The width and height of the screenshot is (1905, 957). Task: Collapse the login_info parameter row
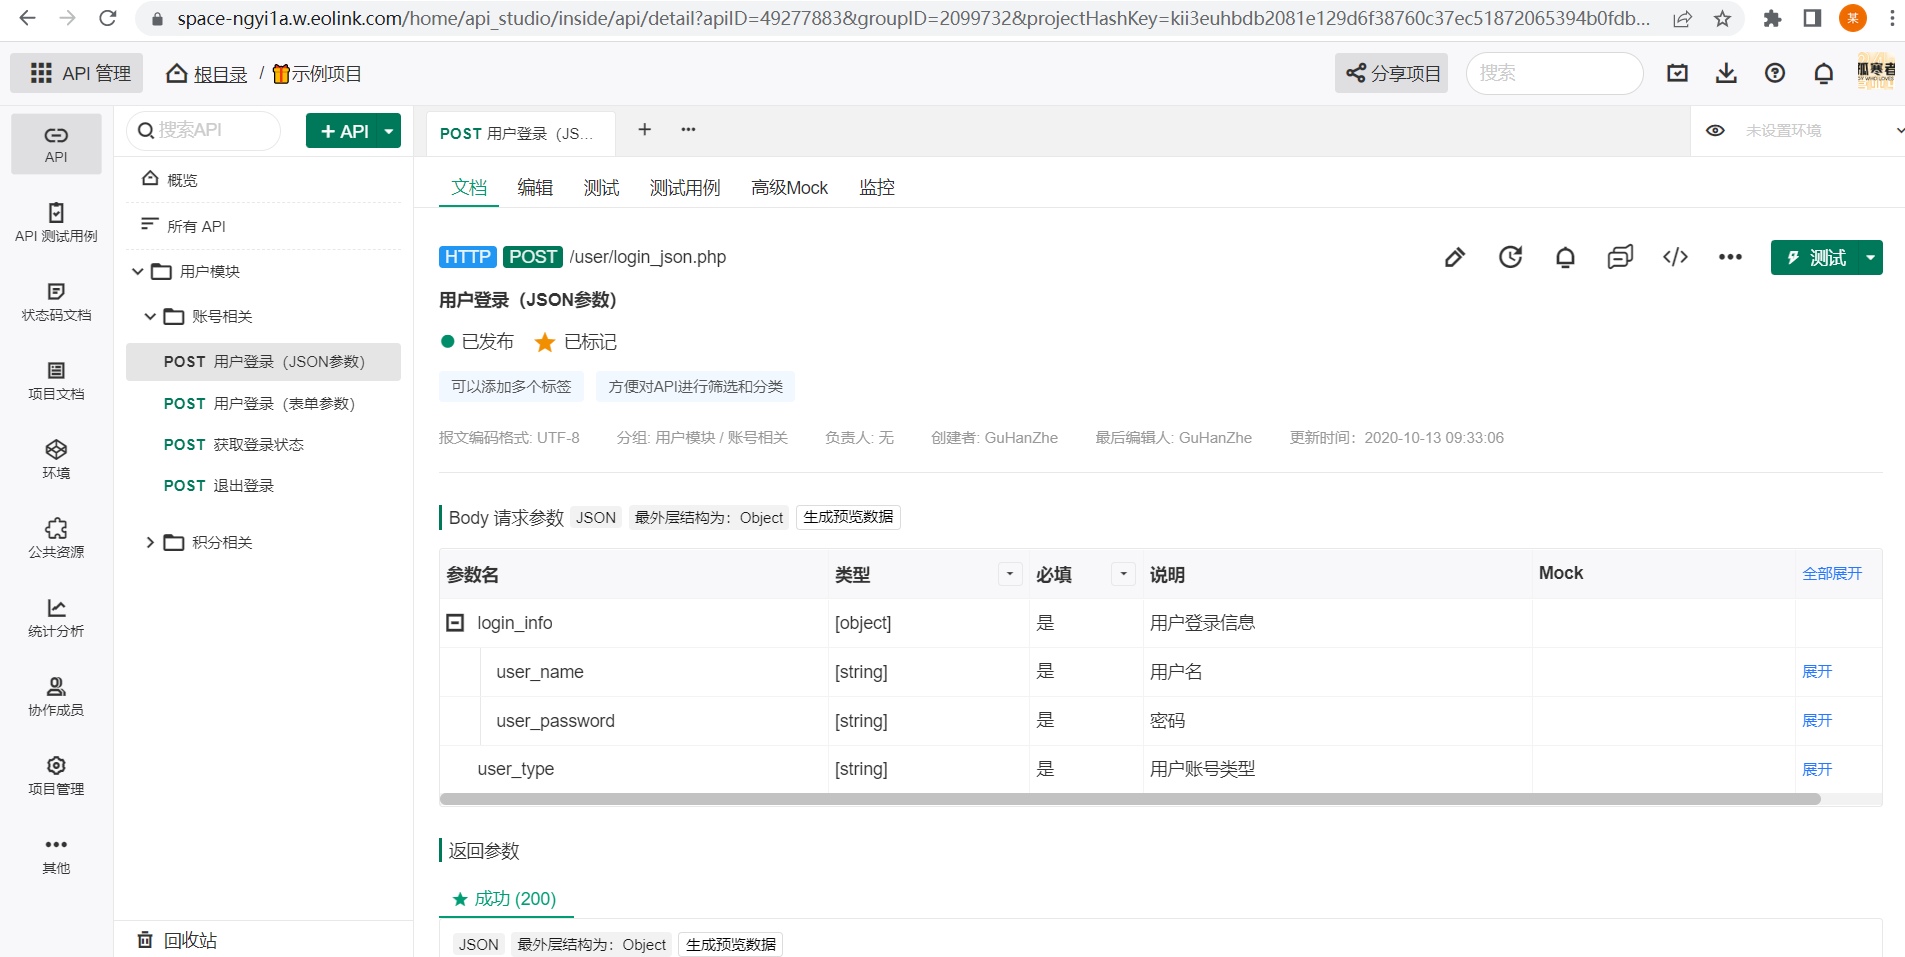tap(455, 622)
